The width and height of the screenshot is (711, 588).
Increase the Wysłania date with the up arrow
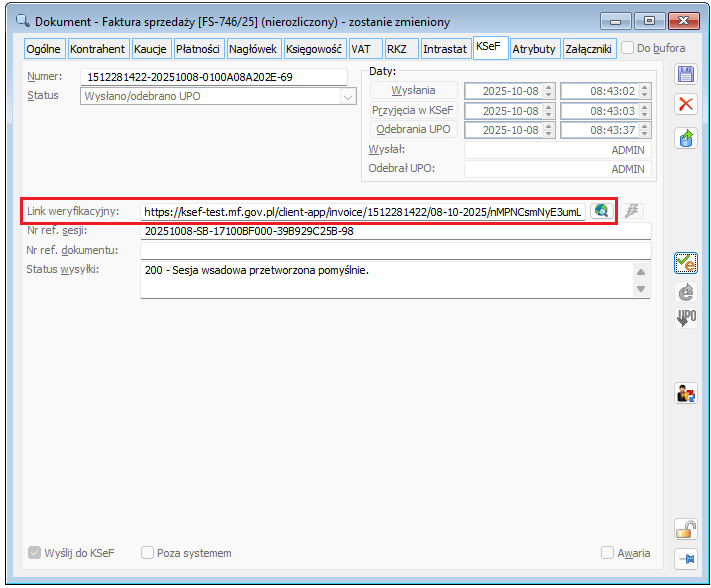coord(549,87)
